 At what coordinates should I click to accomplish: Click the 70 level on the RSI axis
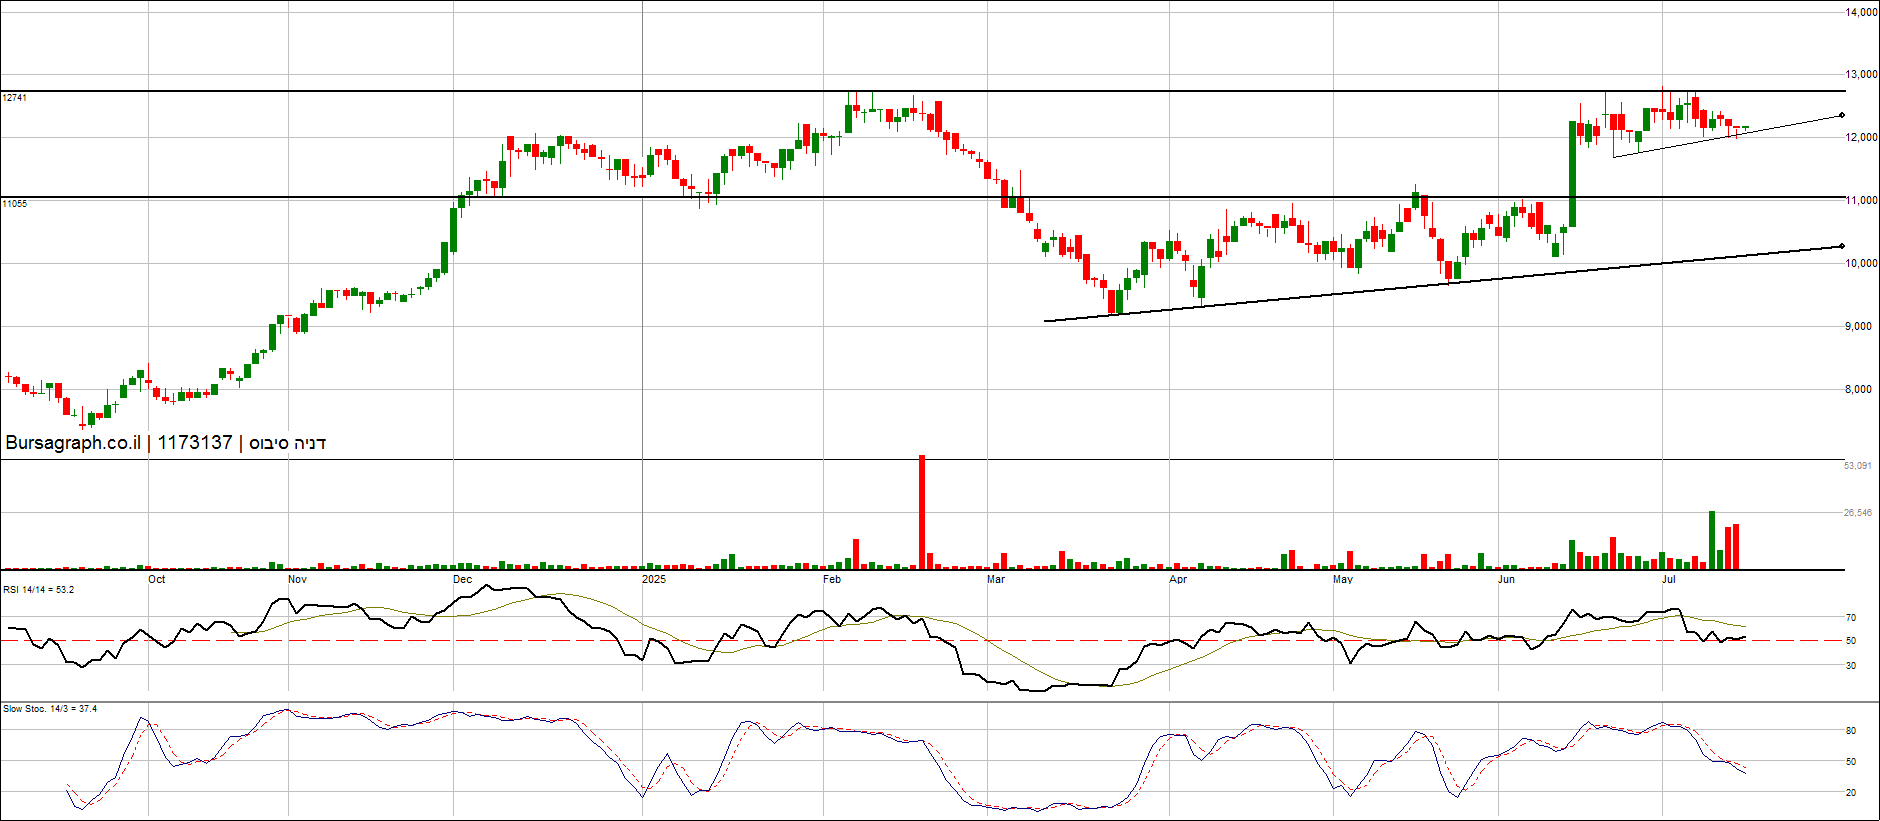tap(1851, 618)
